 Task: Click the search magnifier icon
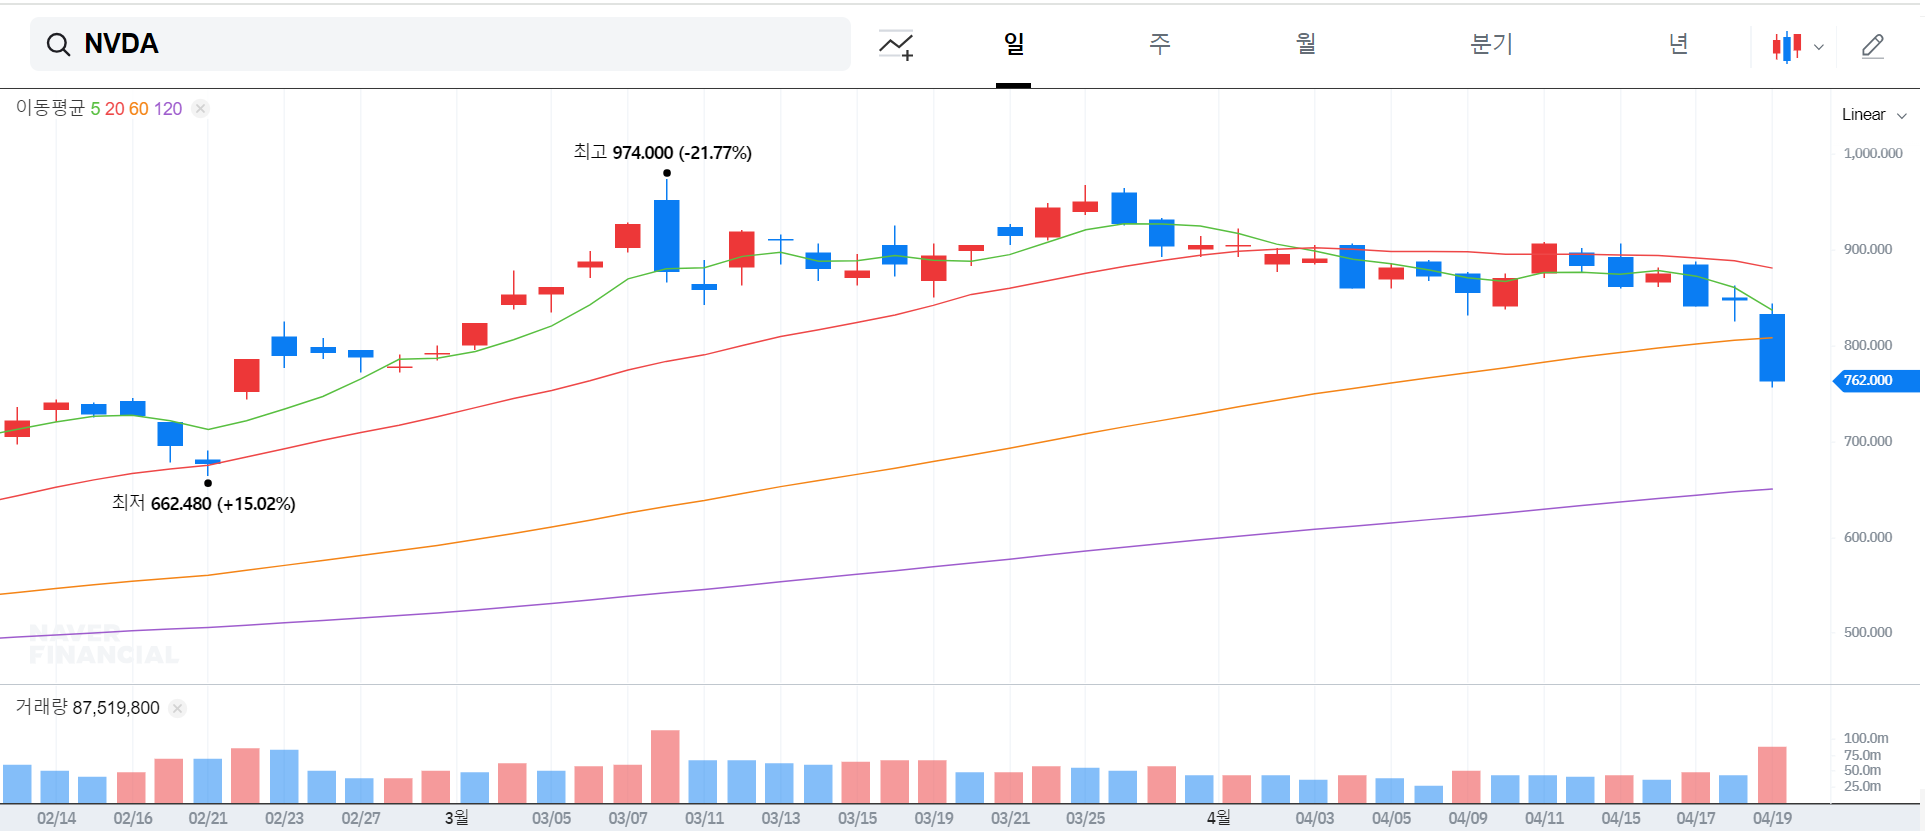59,44
